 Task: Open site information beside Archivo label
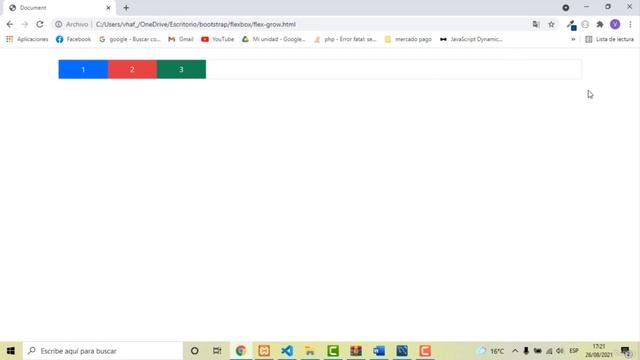[x=59, y=24]
